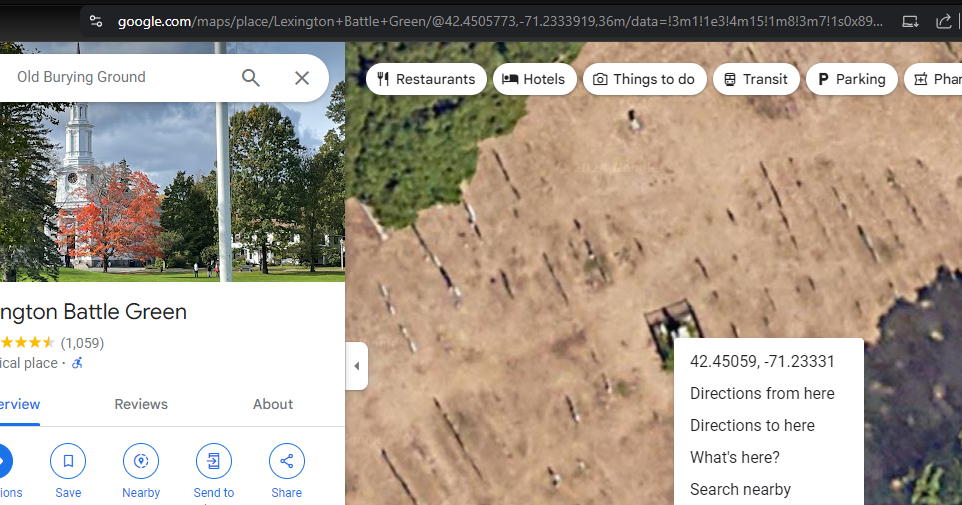Screen dimensions: 962x505
Task: Filter map by Restaurants
Action: coord(426,79)
